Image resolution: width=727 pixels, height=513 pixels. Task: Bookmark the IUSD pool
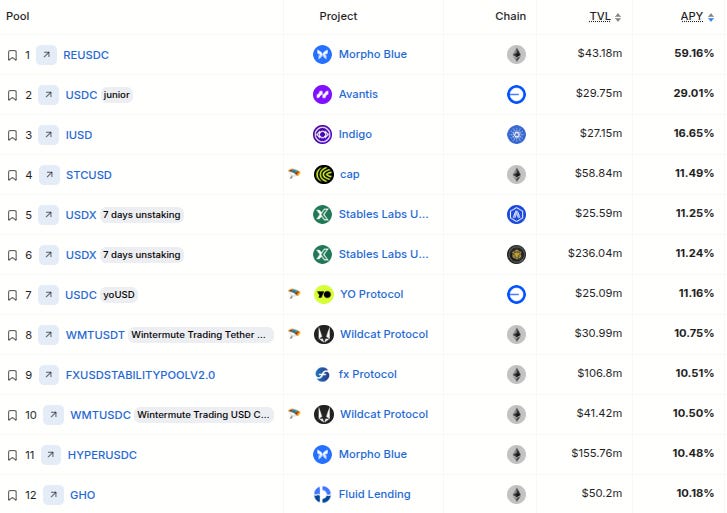(x=13, y=135)
